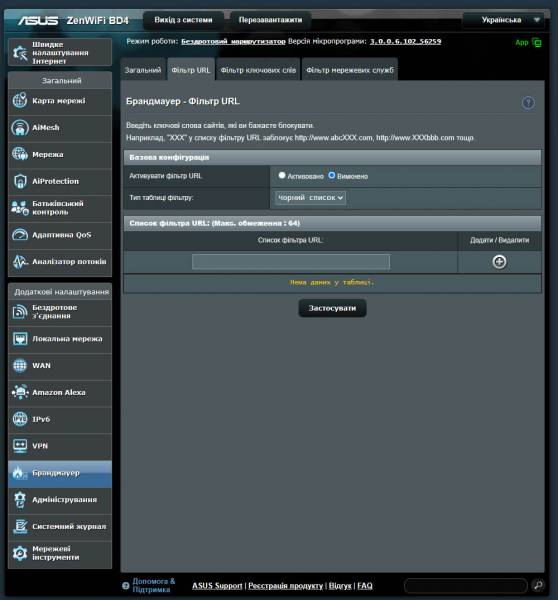The width and height of the screenshot is (558, 600).
Task: Click the Додати / Видалити column header
Action: (499, 240)
